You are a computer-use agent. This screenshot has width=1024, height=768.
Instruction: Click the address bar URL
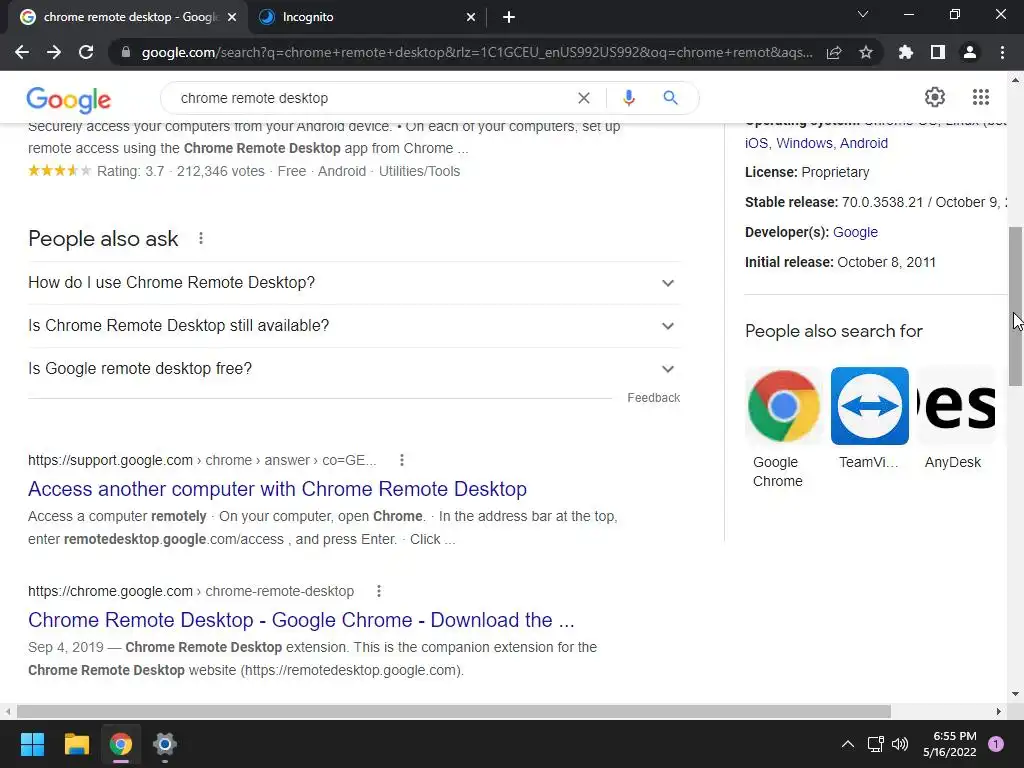coord(477,52)
